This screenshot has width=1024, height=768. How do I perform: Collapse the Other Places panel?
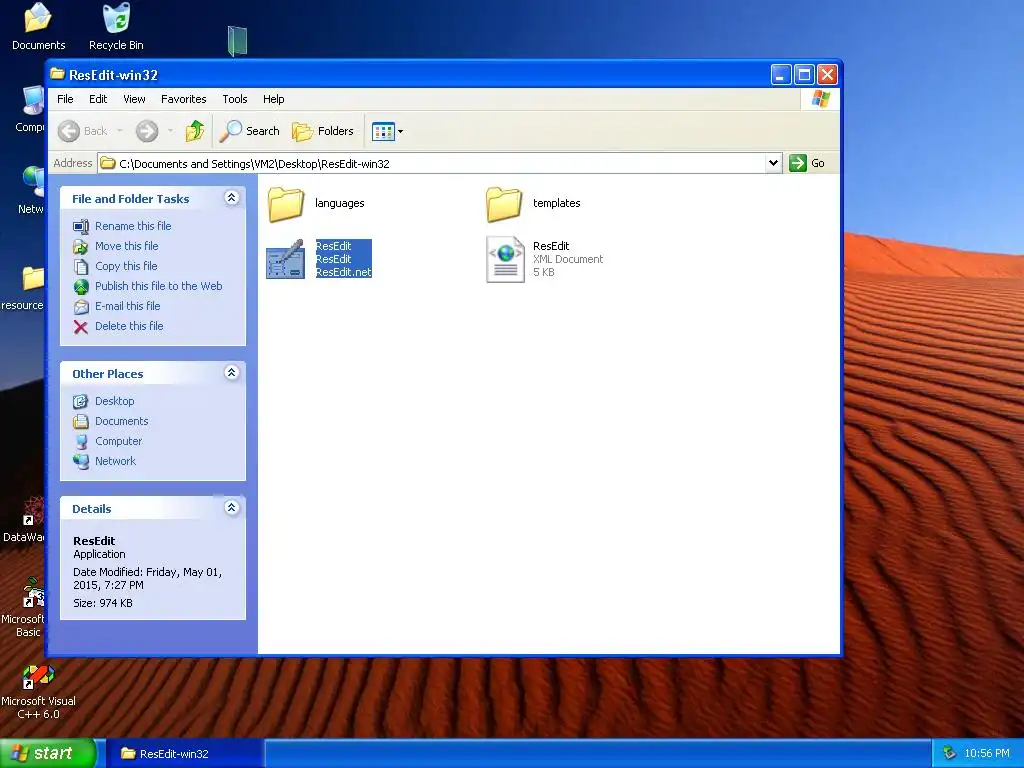point(231,373)
